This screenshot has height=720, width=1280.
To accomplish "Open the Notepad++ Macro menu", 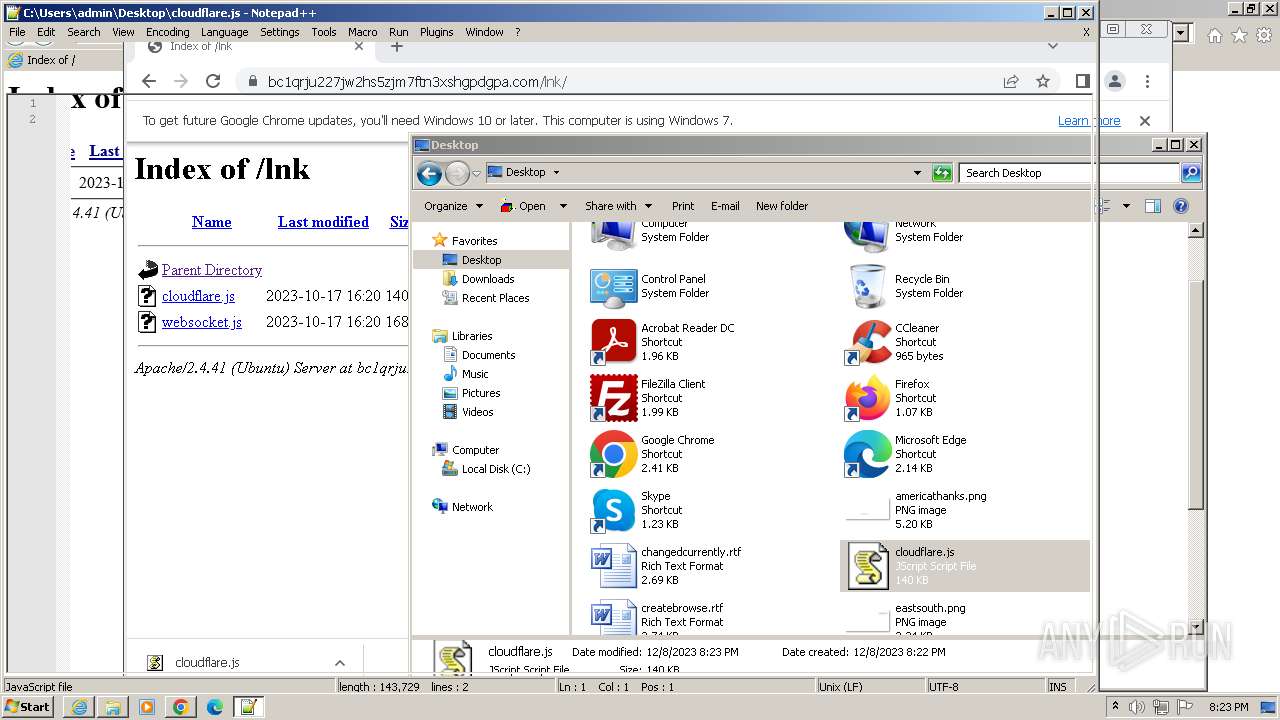I will pos(362,32).
